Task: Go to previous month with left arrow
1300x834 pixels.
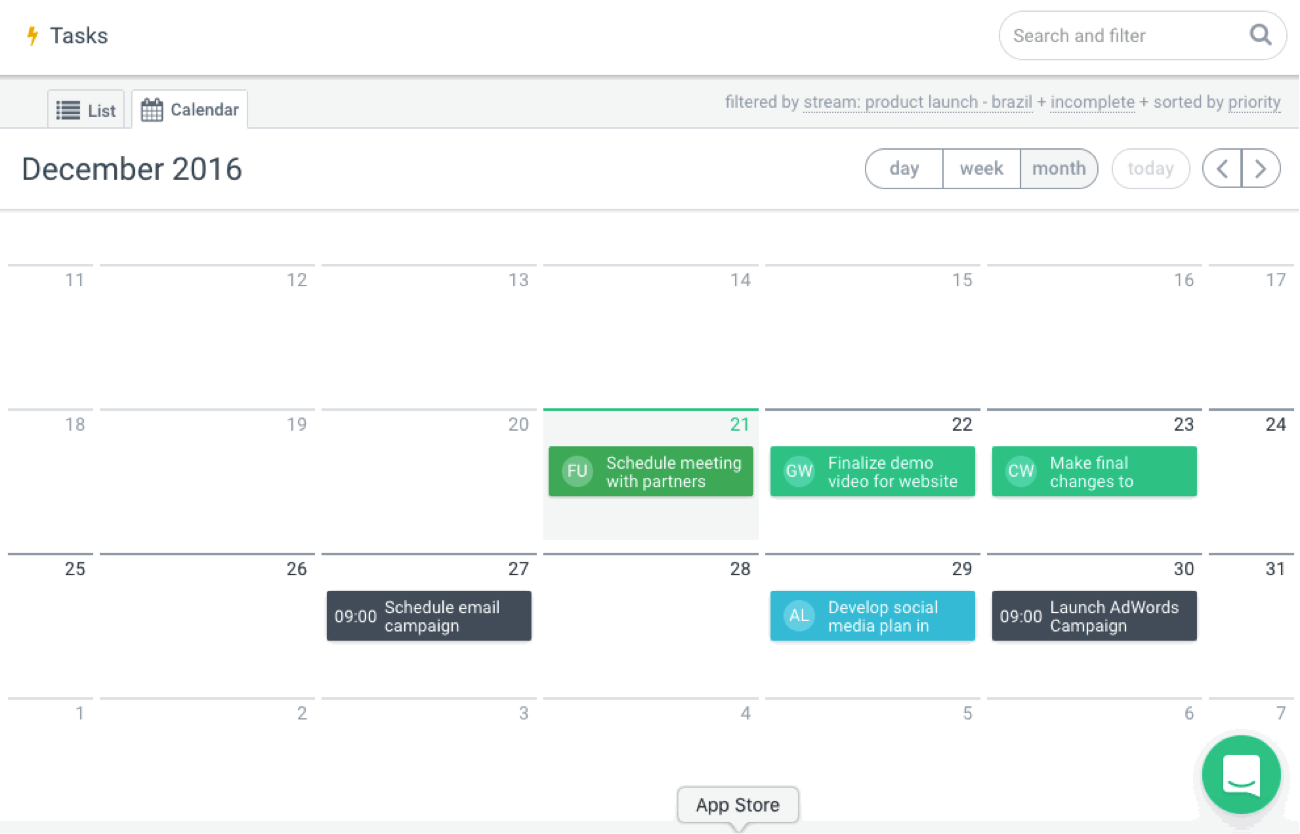Action: [1222, 169]
